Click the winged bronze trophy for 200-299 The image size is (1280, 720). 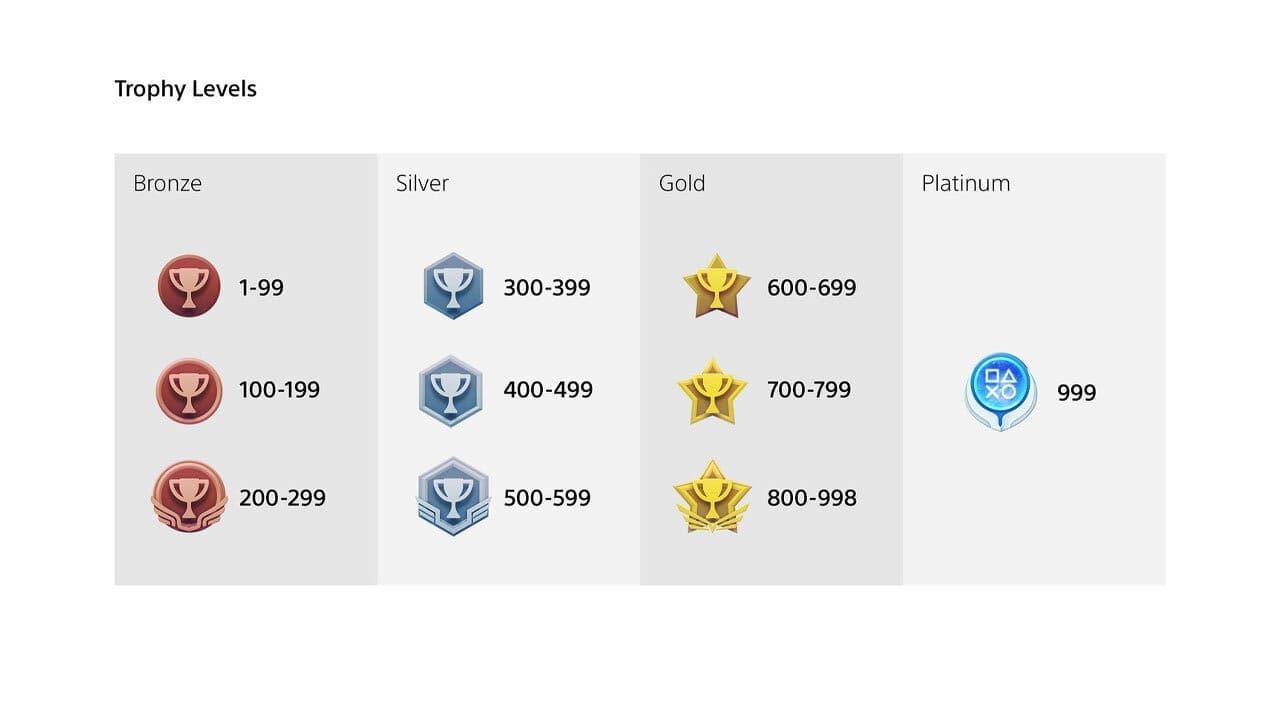(189, 497)
